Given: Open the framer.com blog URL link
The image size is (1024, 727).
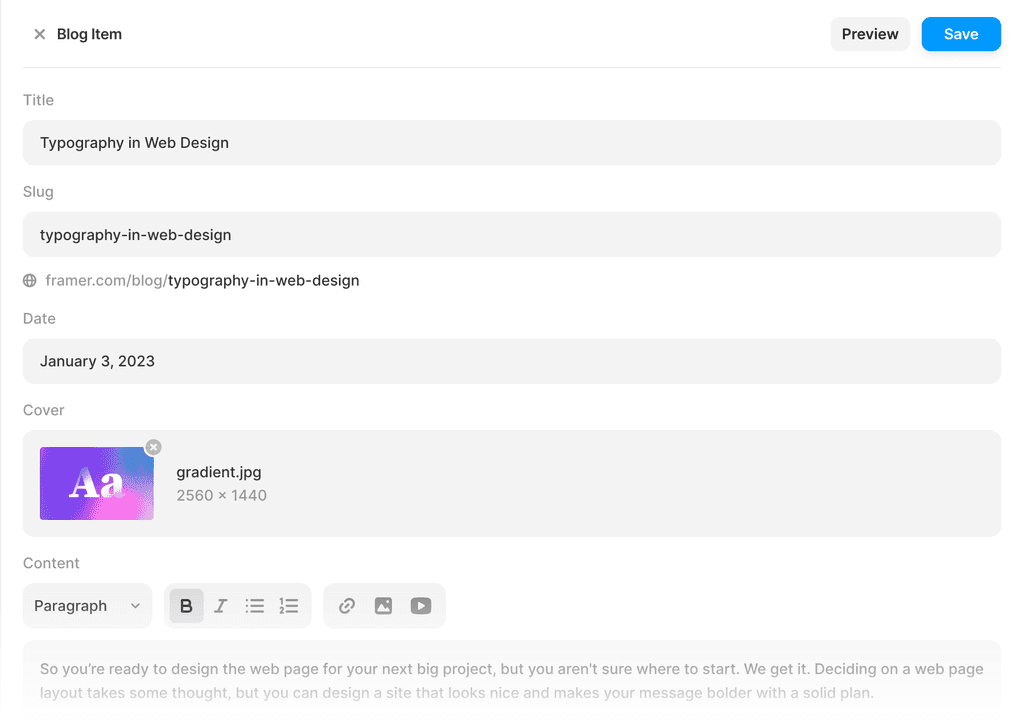Looking at the screenshot, I should point(203,281).
